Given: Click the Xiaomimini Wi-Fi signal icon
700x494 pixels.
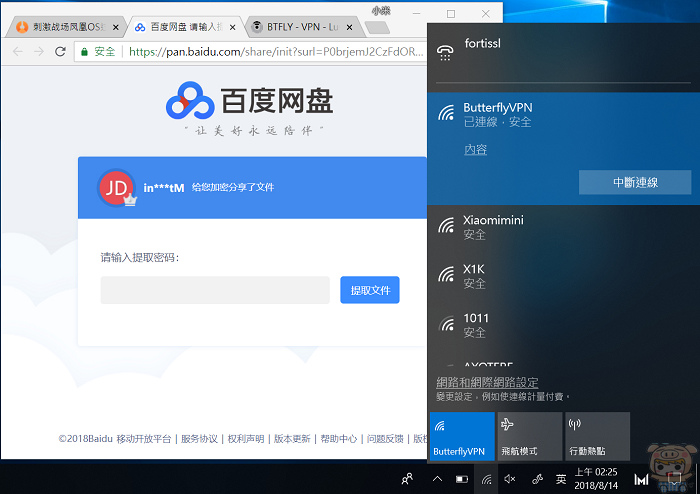Looking at the screenshot, I should [446, 225].
